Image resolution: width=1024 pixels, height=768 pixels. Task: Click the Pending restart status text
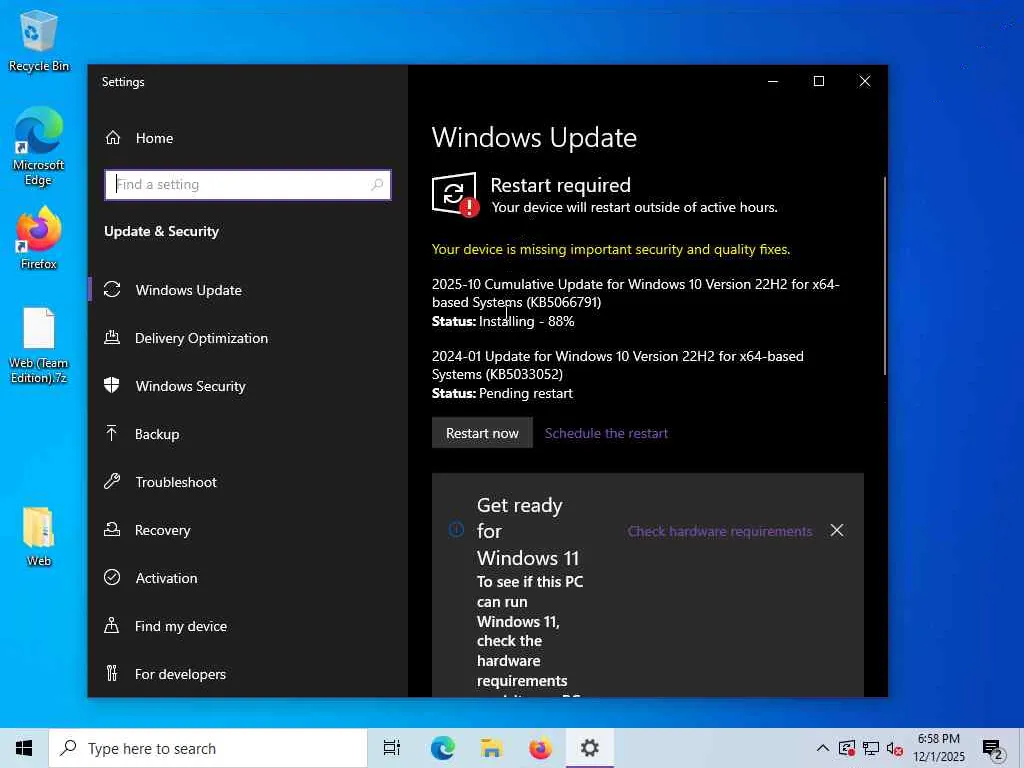(526, 393)
